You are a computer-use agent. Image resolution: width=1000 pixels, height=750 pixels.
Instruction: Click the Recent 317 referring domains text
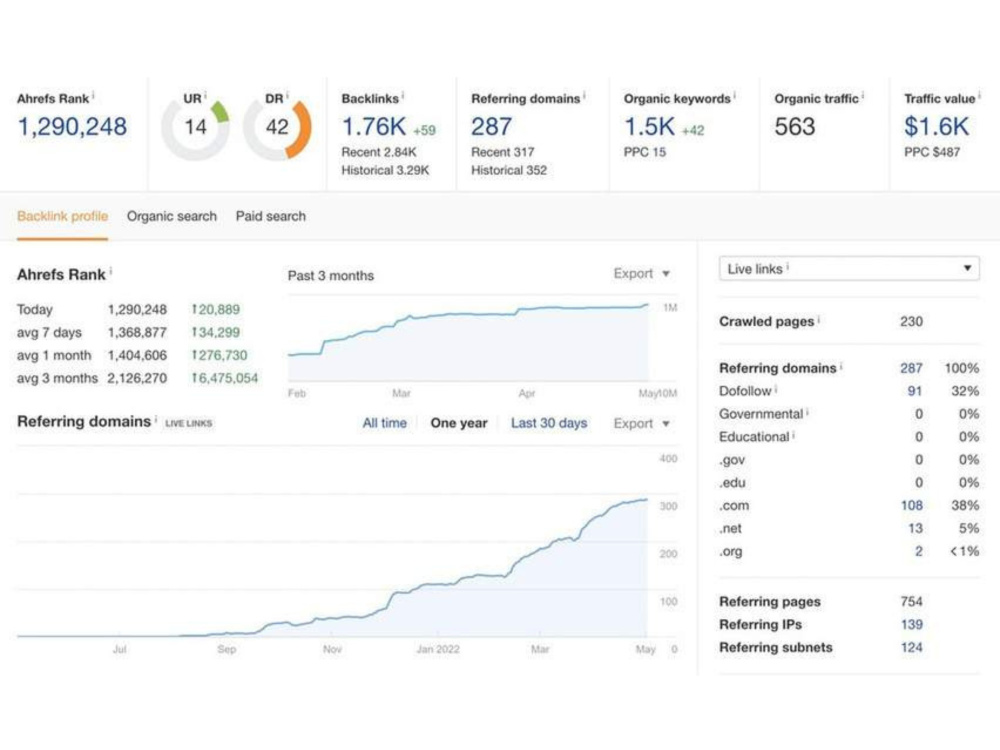503,152
